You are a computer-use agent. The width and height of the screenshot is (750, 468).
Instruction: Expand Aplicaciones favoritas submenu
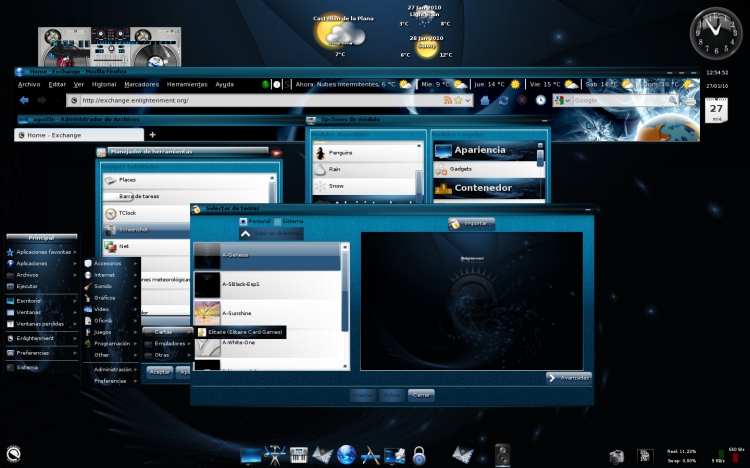pyautogui.click(x=41, y=252)
